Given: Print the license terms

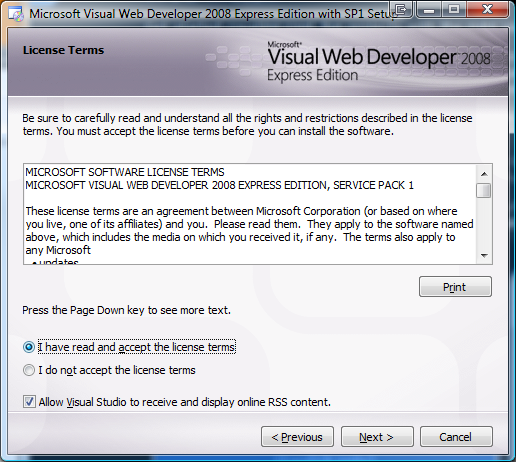Looking at the screenshot, I should (455, 287).
